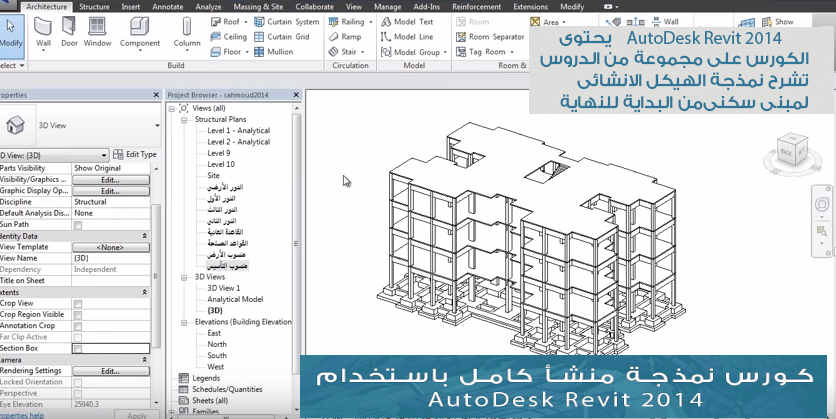
Task: Select the Analytical Model 3D view
Action: click(x=235, y=300)
